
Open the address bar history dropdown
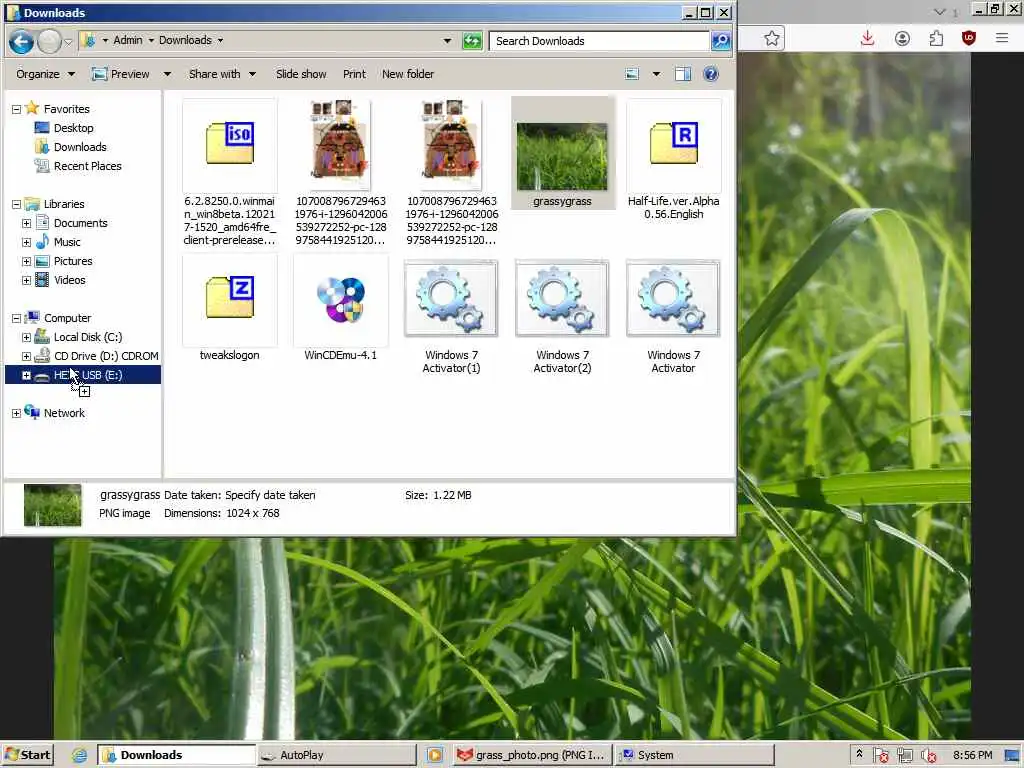click(x=447, y=40)
